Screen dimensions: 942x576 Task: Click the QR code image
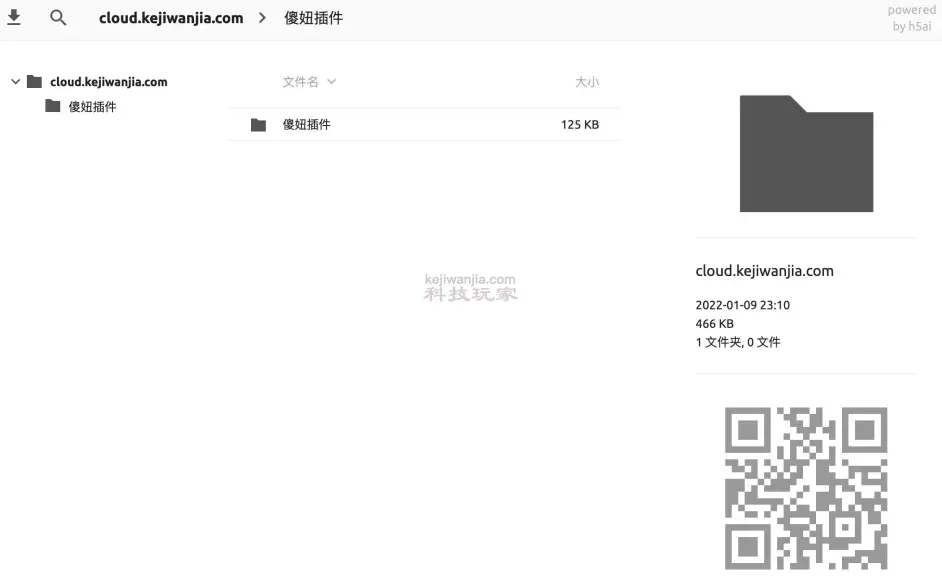tap(806, 488)
